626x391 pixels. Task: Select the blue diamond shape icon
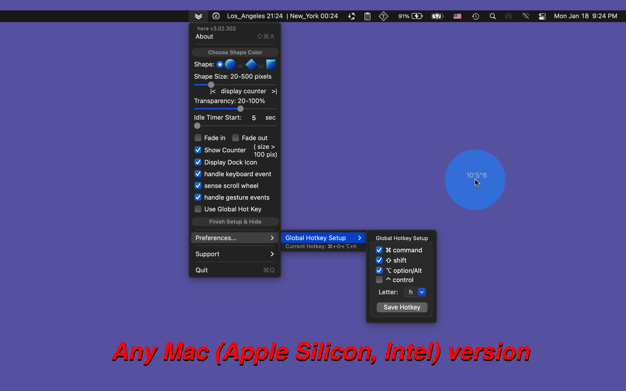click(251, 64)
